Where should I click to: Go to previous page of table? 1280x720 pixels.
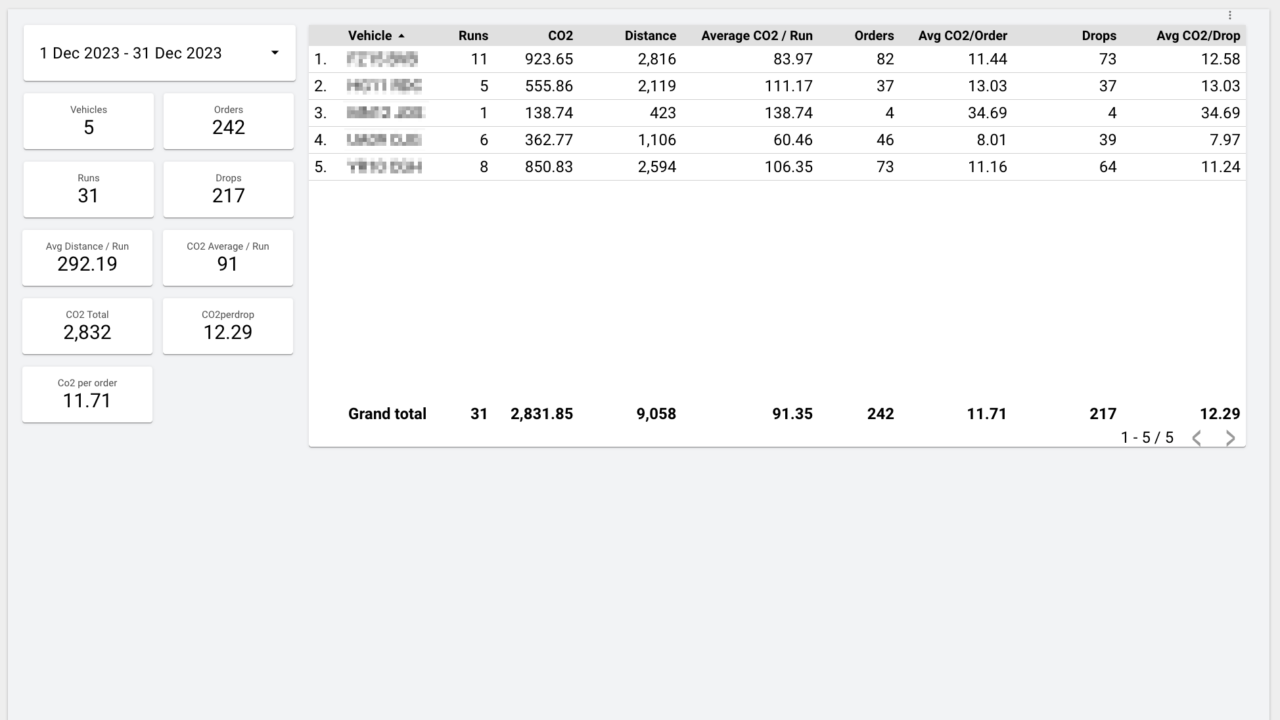point(1197,438)
